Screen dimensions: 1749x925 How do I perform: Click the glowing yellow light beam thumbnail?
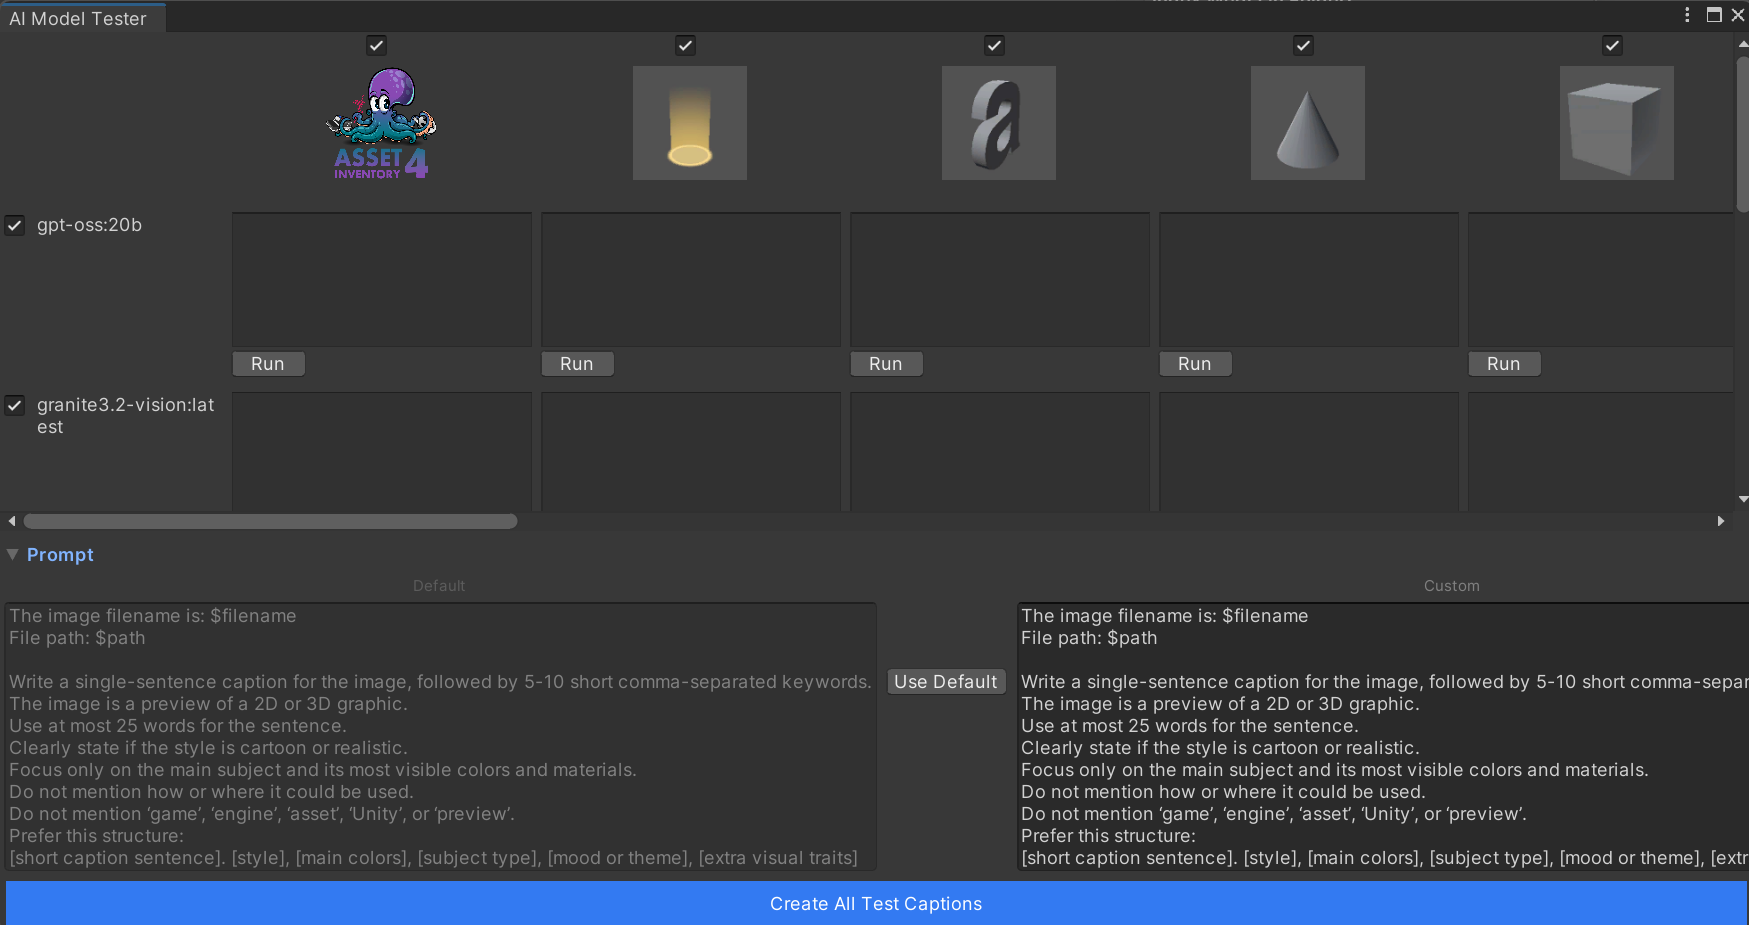coord(690,123)
